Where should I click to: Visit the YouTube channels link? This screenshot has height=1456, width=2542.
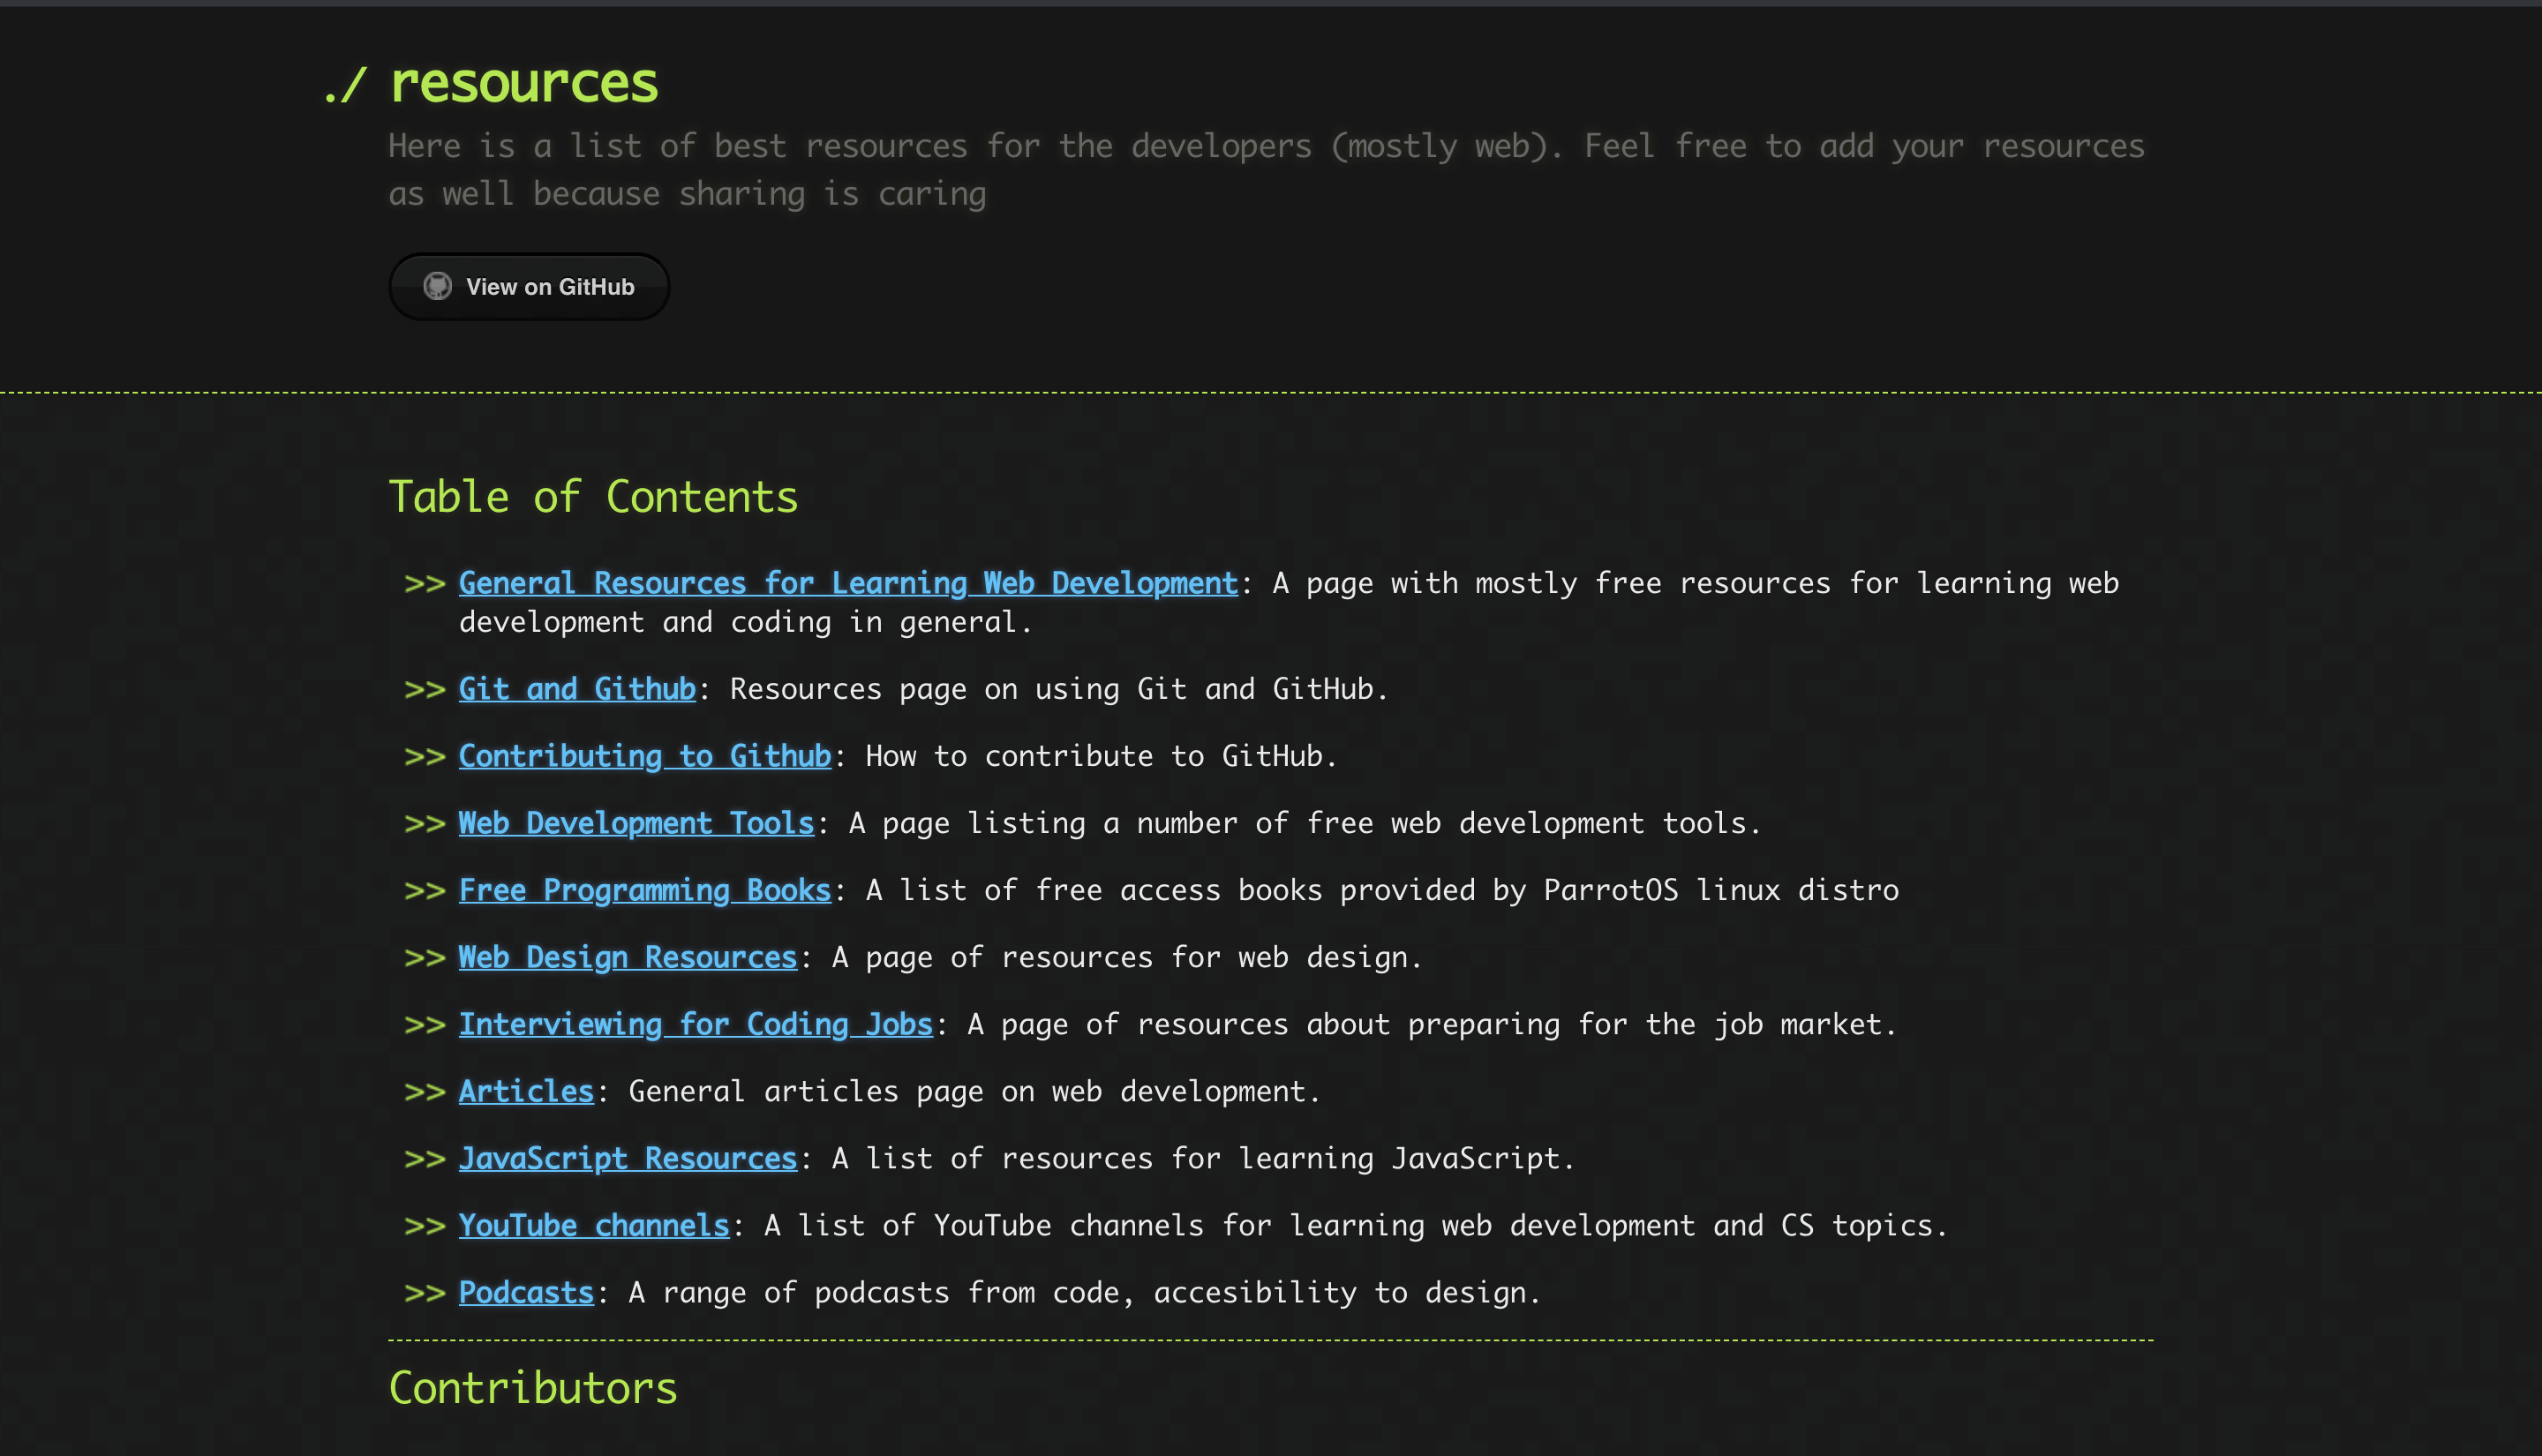594,1225
